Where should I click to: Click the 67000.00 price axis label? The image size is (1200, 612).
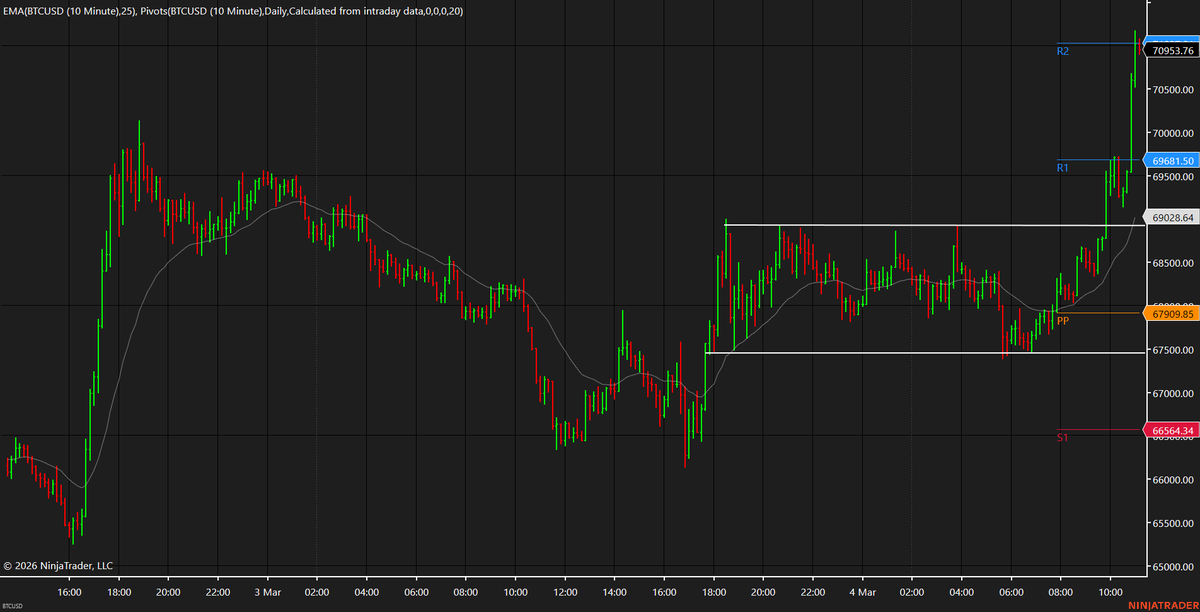1173,394
